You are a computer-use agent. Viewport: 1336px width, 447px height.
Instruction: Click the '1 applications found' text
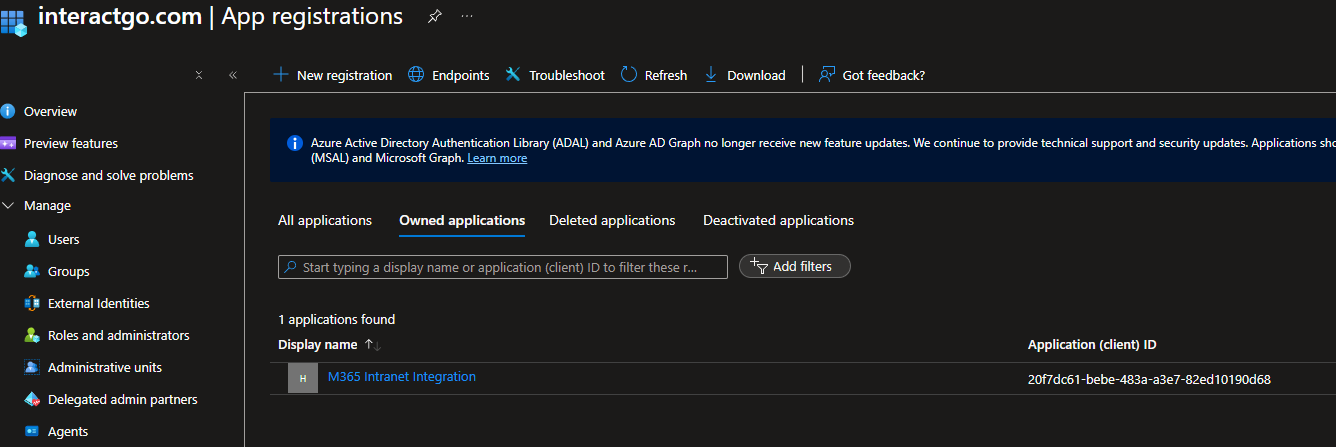tap(337, 320)
